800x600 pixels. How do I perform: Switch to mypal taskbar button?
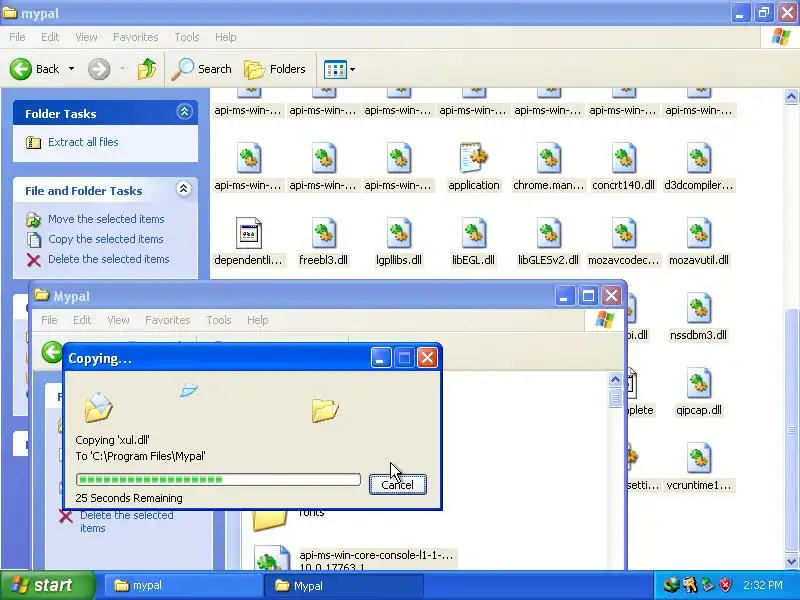point(183,585)
